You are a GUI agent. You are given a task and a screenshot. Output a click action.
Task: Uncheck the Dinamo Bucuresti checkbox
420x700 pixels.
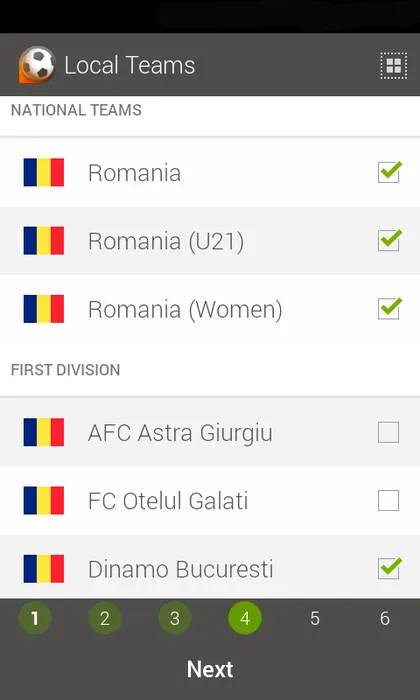point(389,568)
